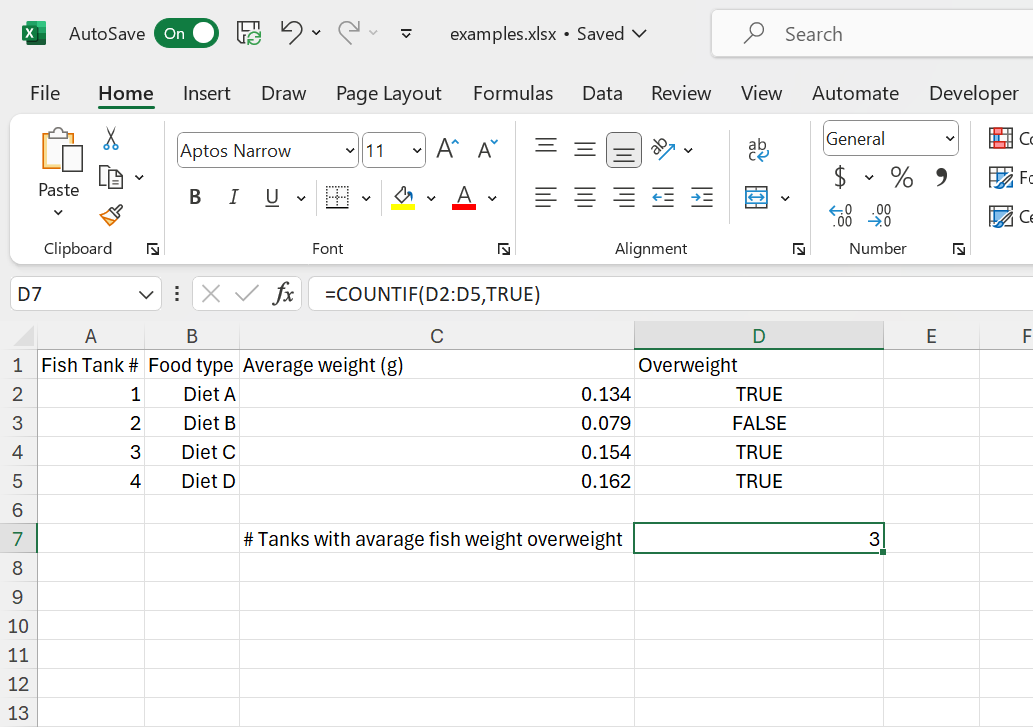Screen dimensions: 1033x727
Task: Open the Aptos Narrow font dropdown
Action: 350,151
